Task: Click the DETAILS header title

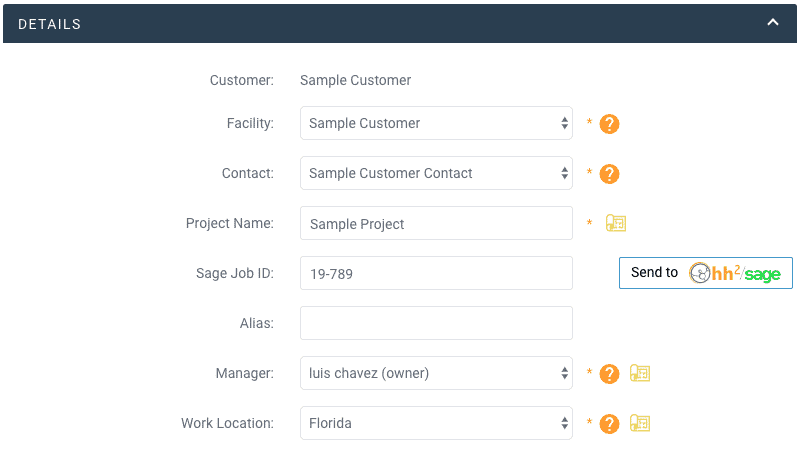Action: click(x=50, y=23)
